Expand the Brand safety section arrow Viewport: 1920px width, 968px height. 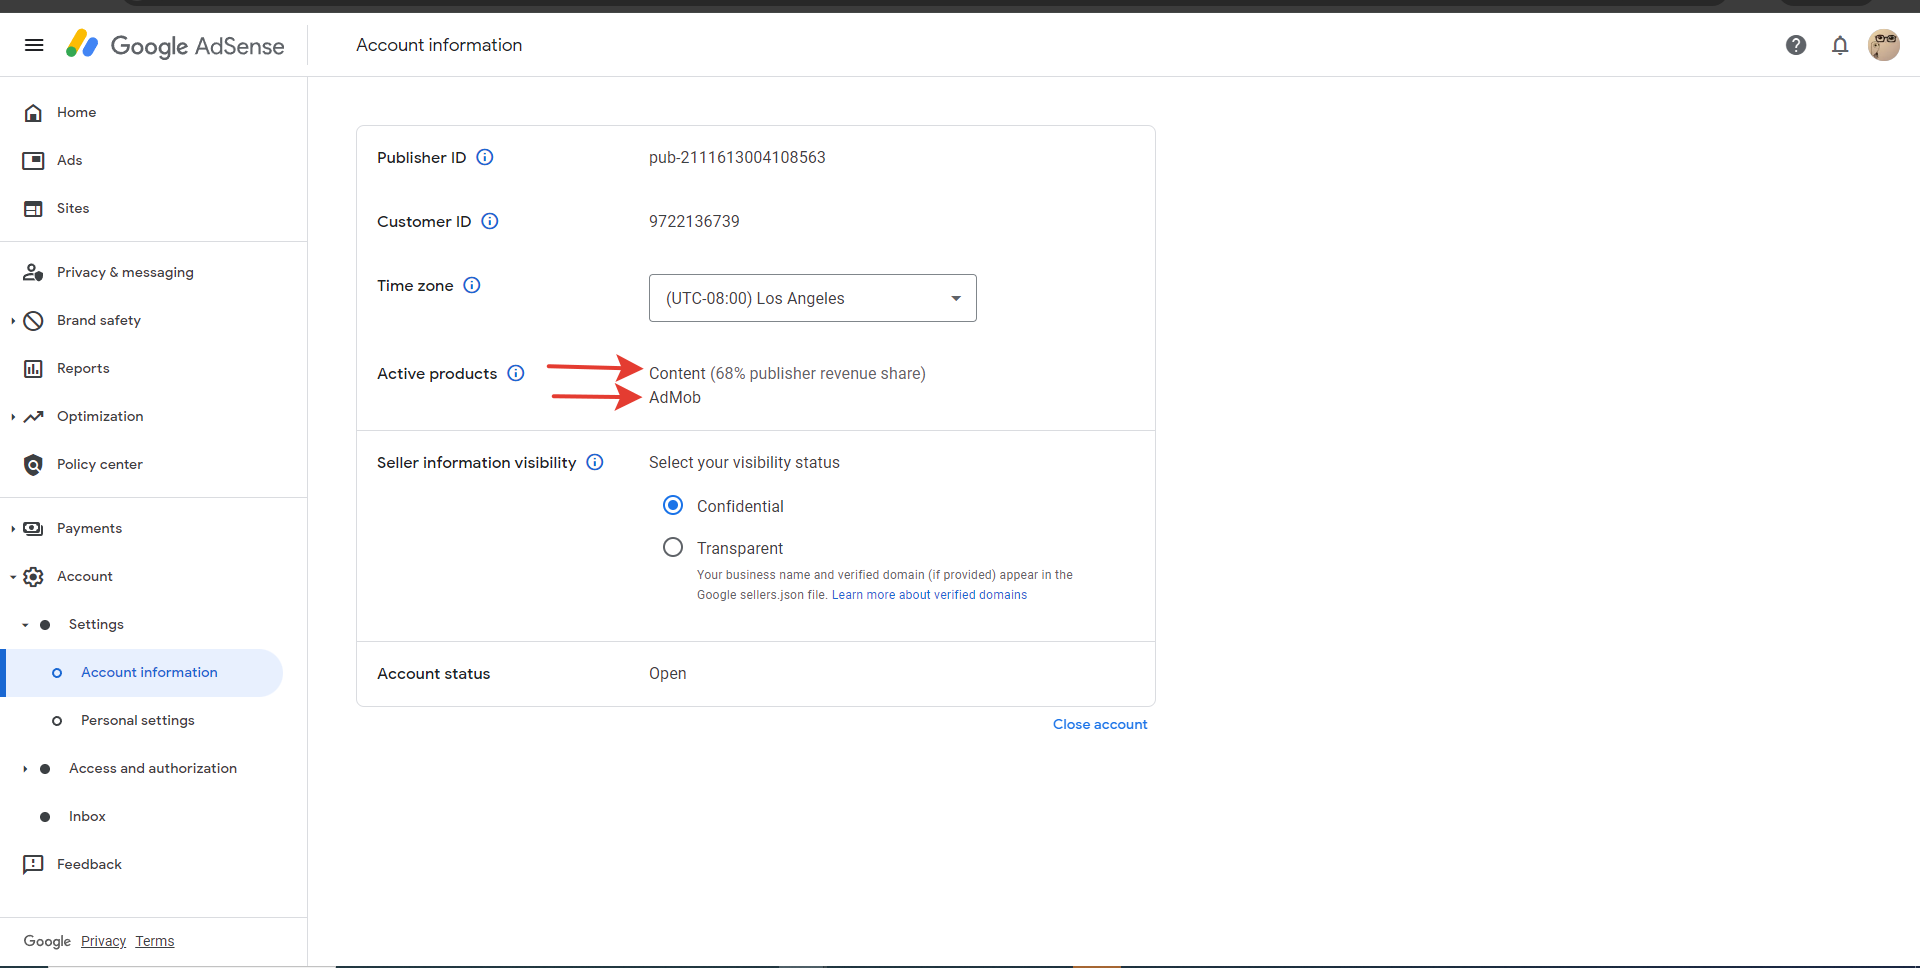coord(13,321)
